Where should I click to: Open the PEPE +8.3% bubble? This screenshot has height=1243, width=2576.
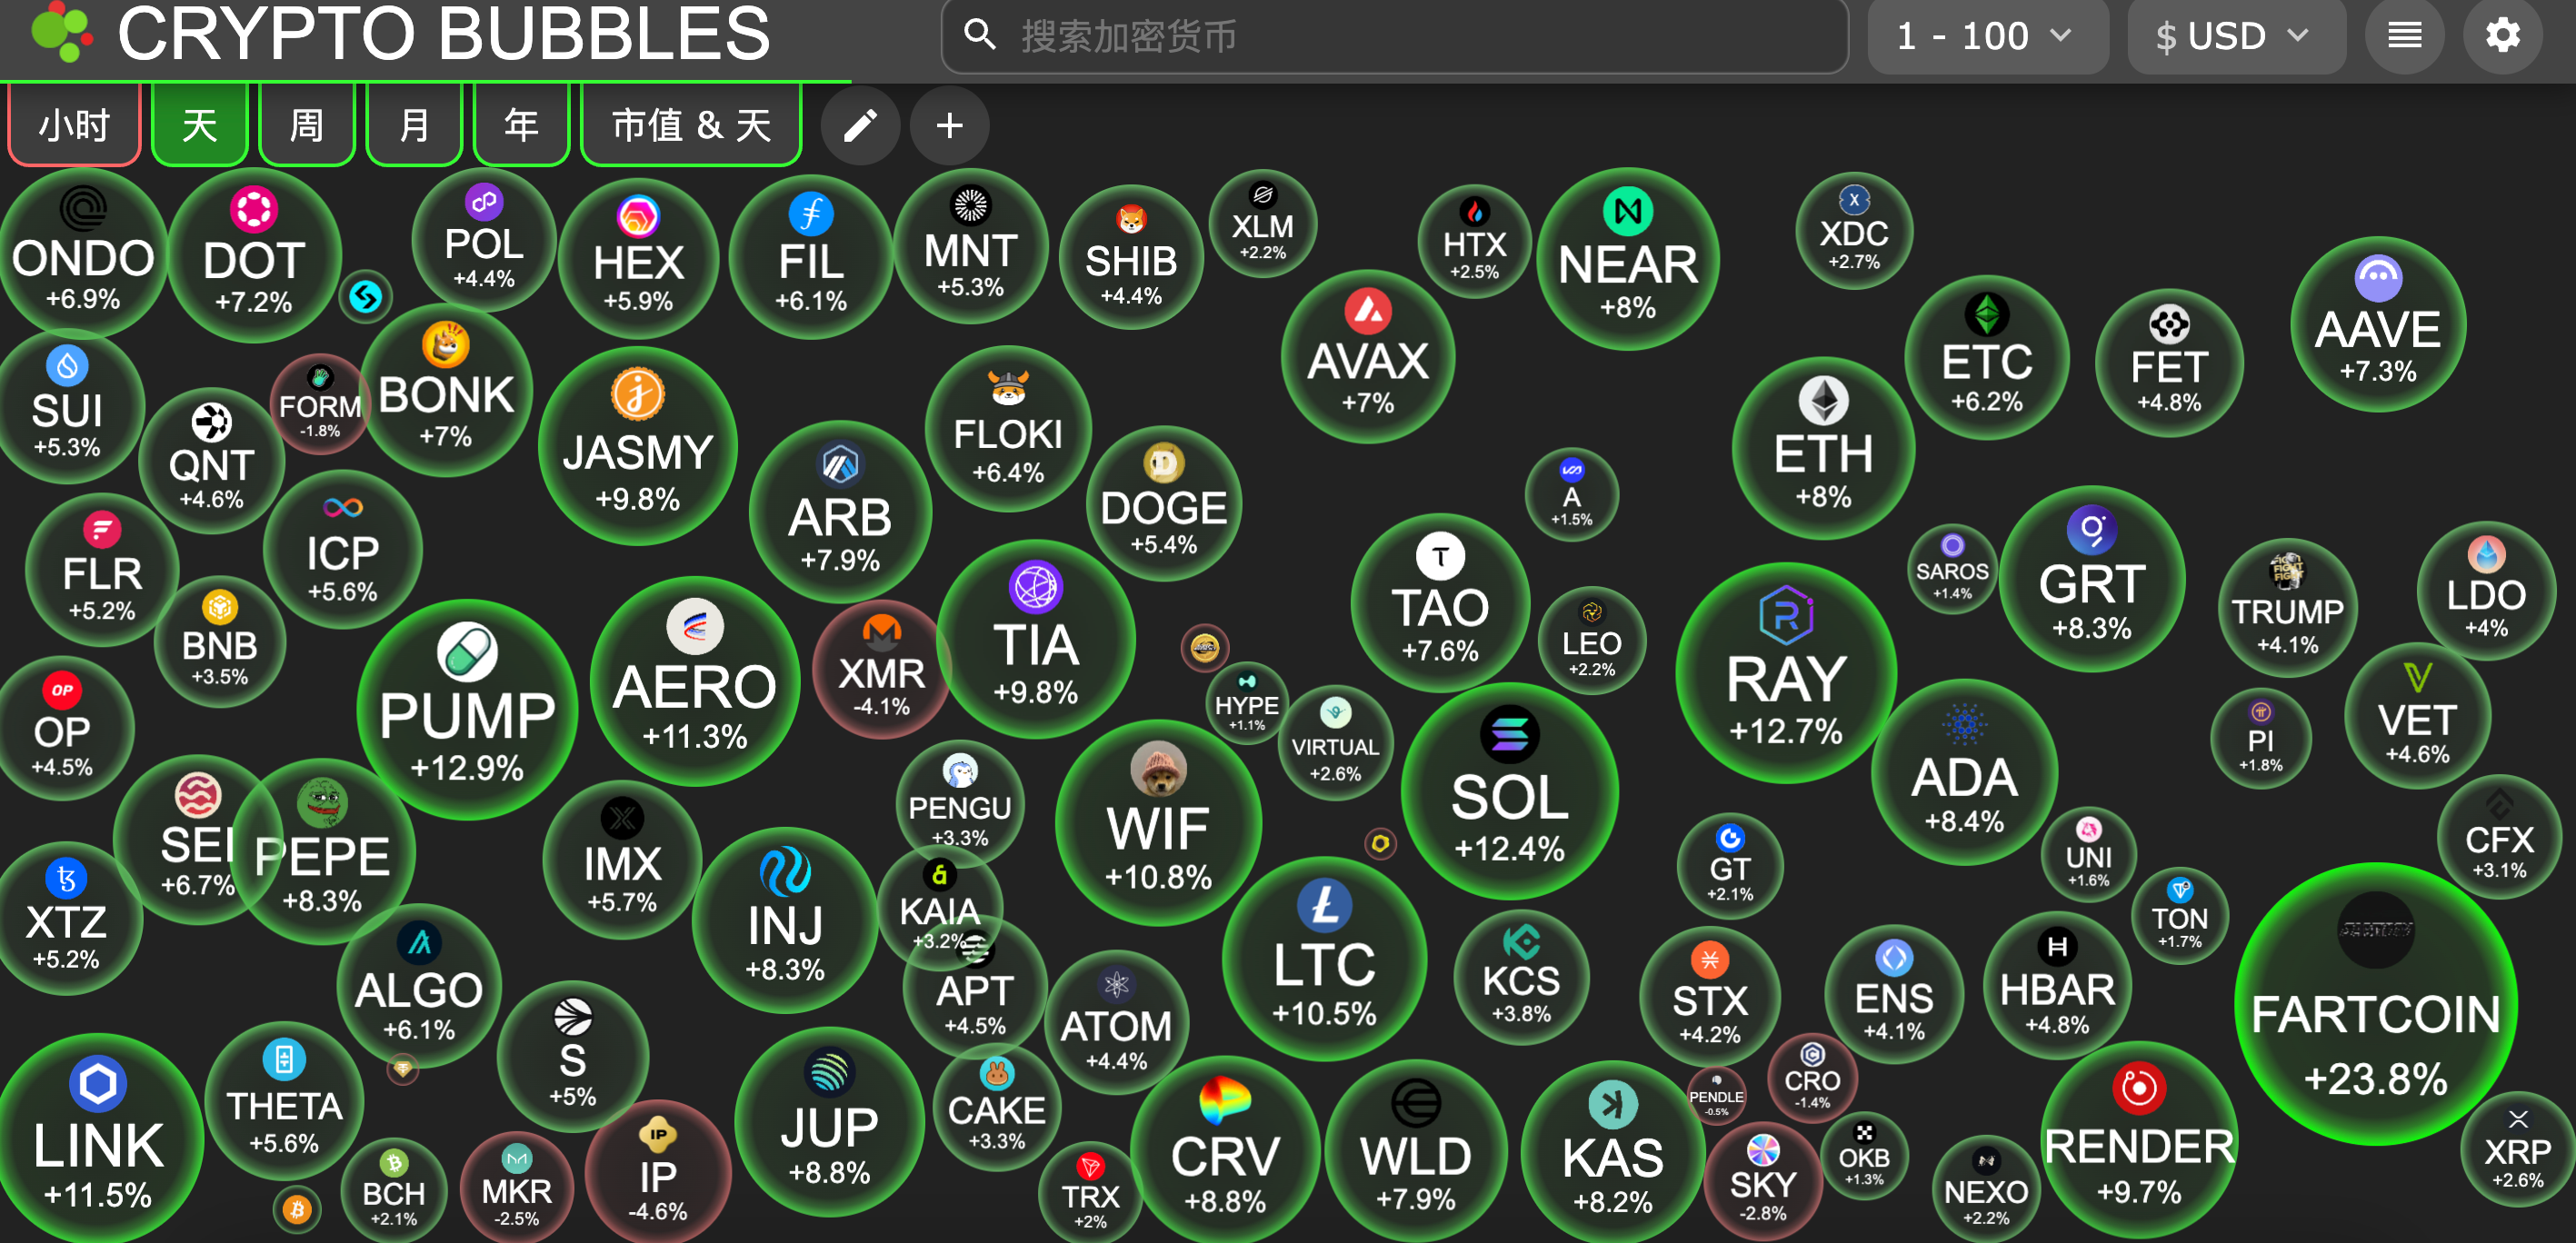pos(322,852)
